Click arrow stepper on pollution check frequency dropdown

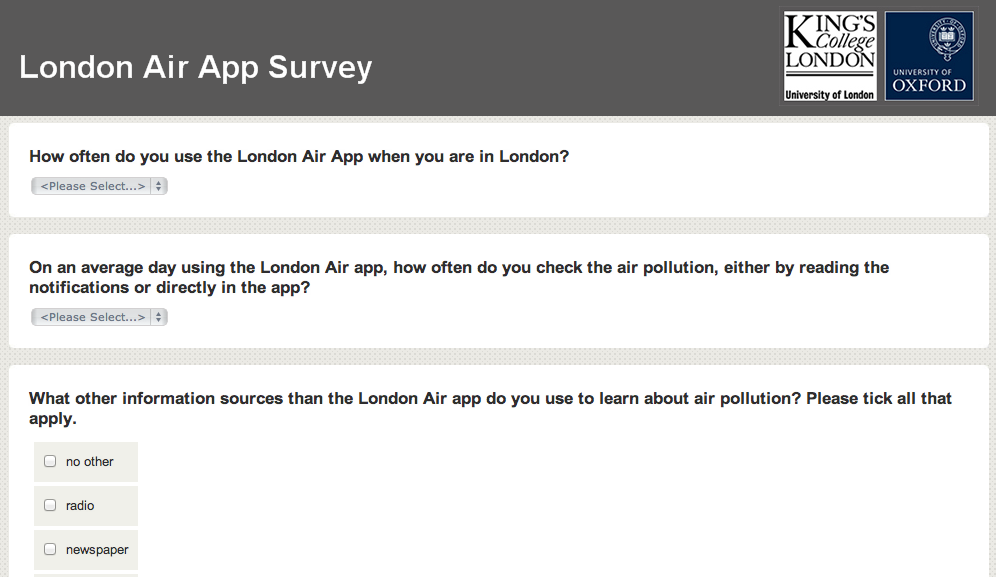pyautogui.click(x=159, y=317)
